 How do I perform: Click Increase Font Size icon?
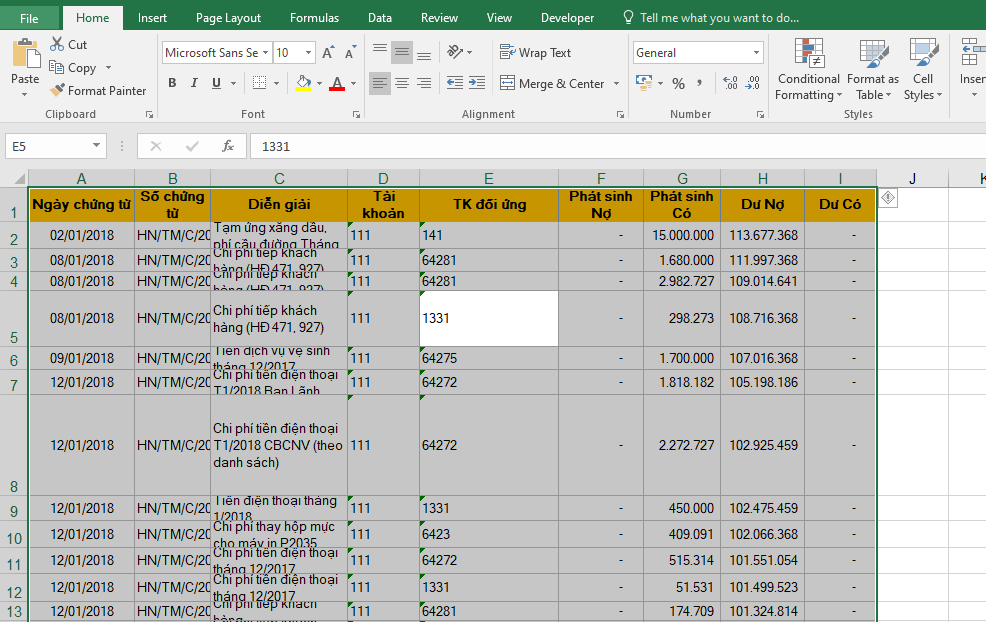click(329, 53)
